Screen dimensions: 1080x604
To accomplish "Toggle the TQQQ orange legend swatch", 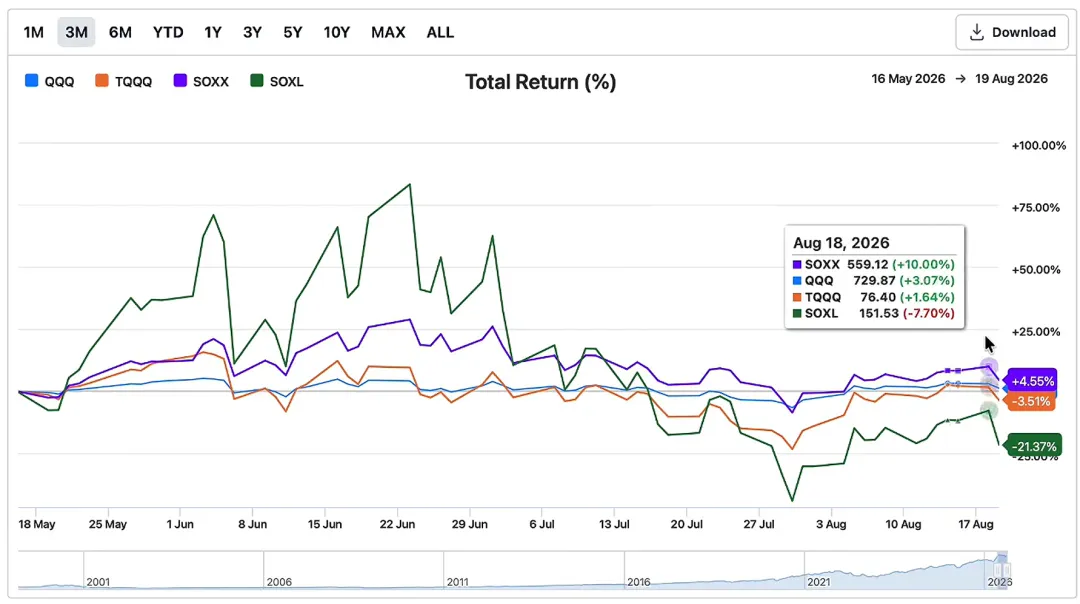I will pyautogui.click(x=102, y=81).
